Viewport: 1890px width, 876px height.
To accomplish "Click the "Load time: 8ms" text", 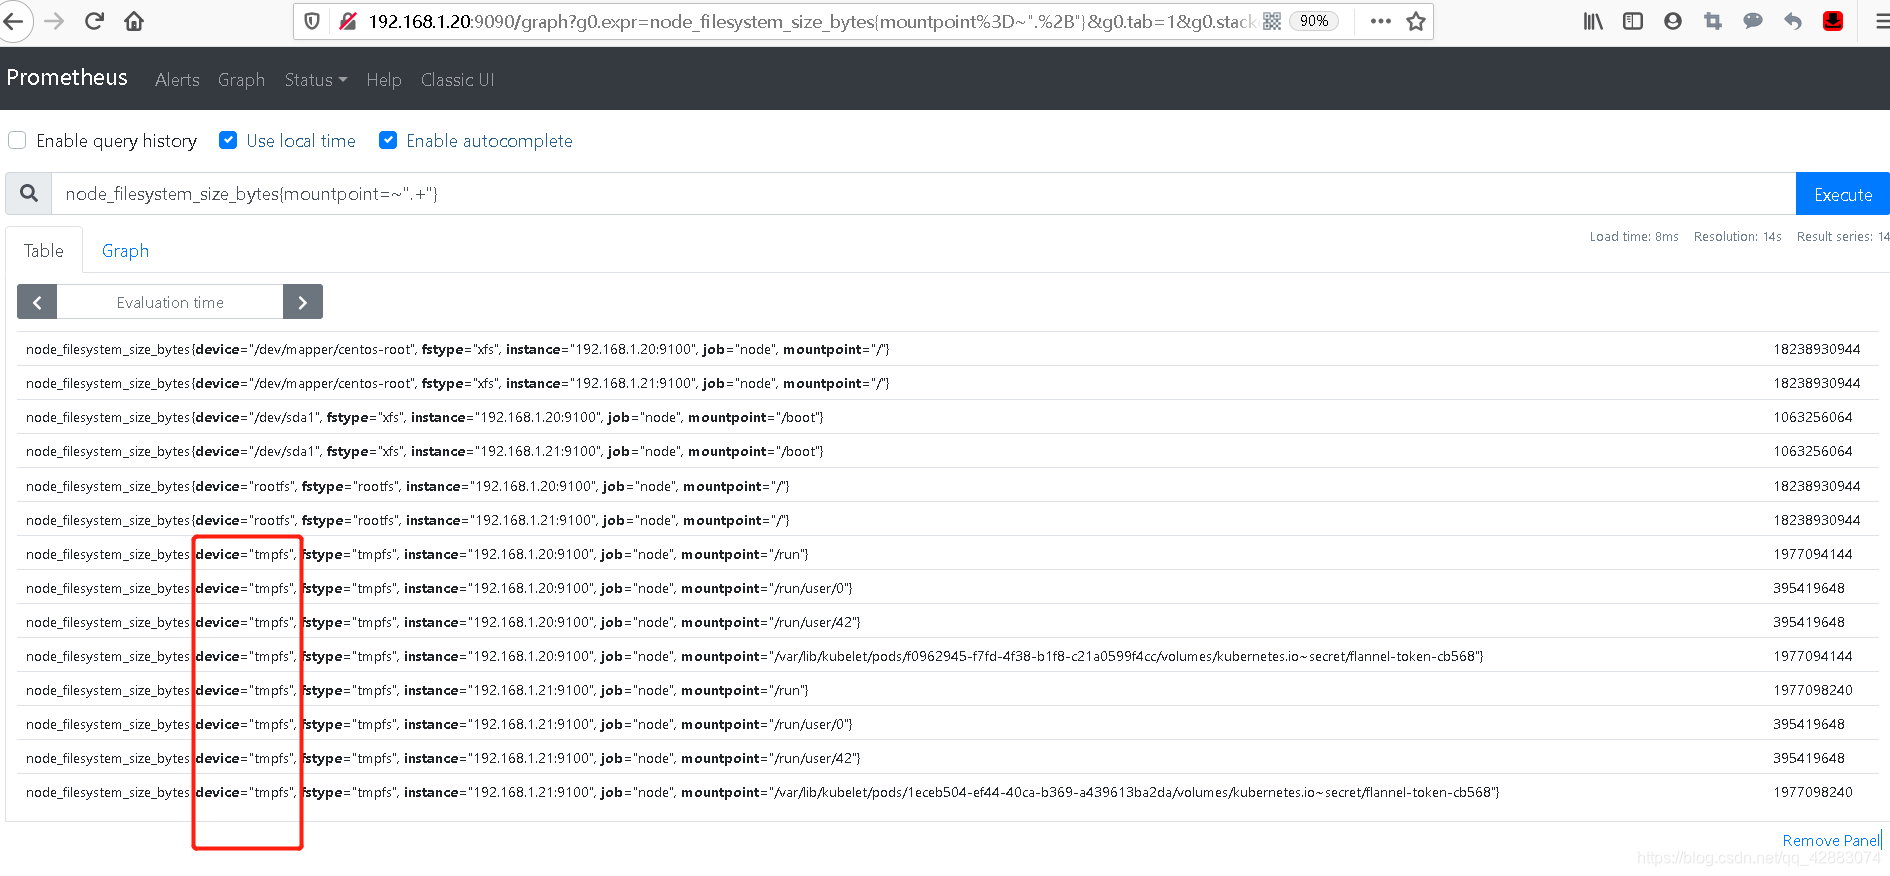I will [x=1634, y=237].
